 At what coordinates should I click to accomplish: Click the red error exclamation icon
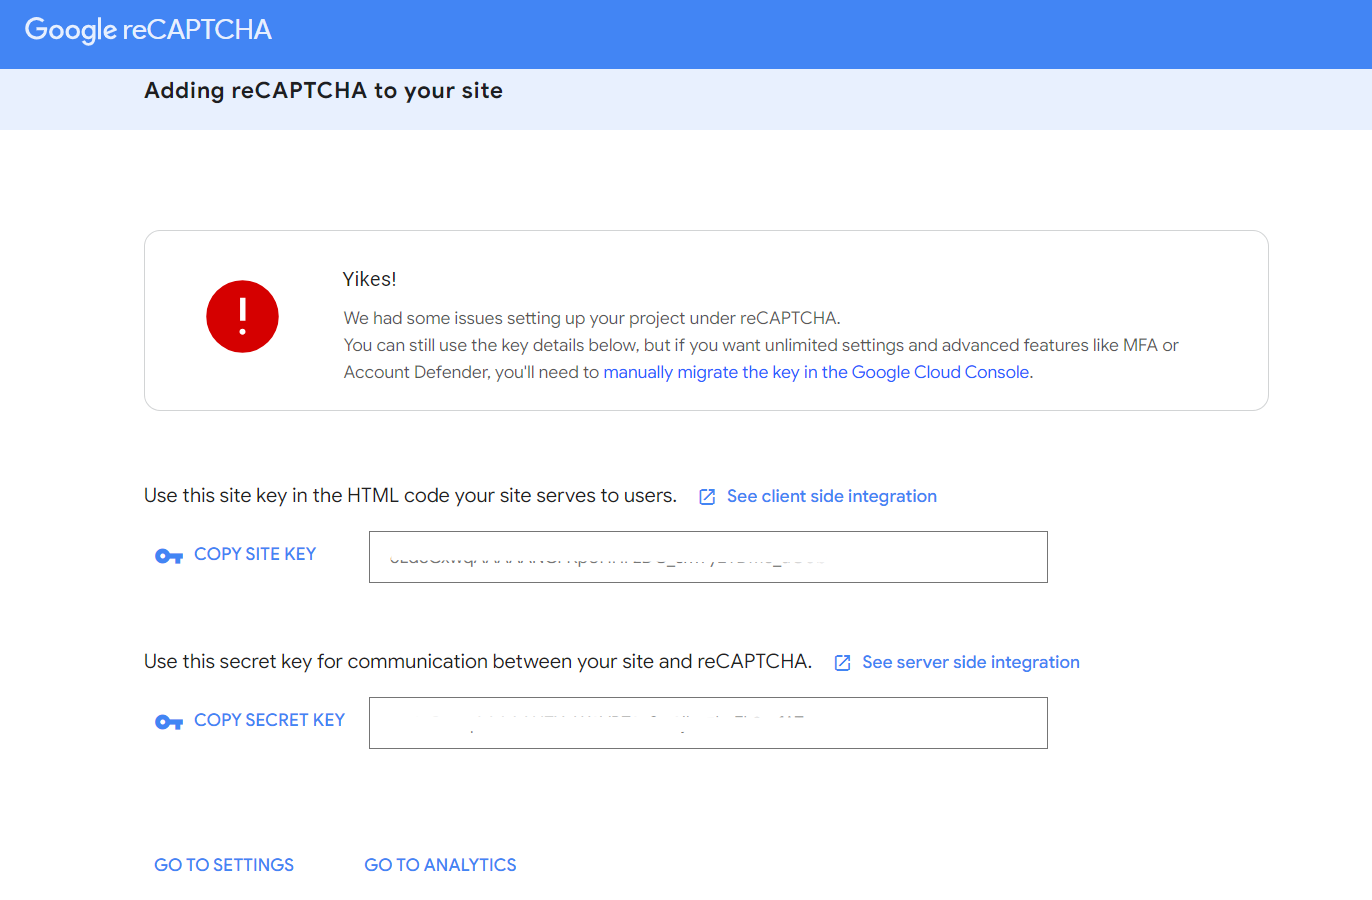click(x=242, y=316)
